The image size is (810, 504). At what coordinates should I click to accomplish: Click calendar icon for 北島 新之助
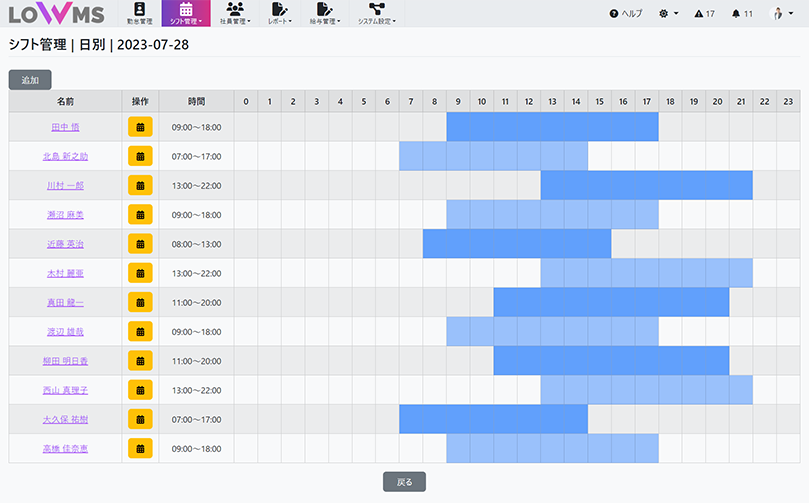(x=140, y=156)
